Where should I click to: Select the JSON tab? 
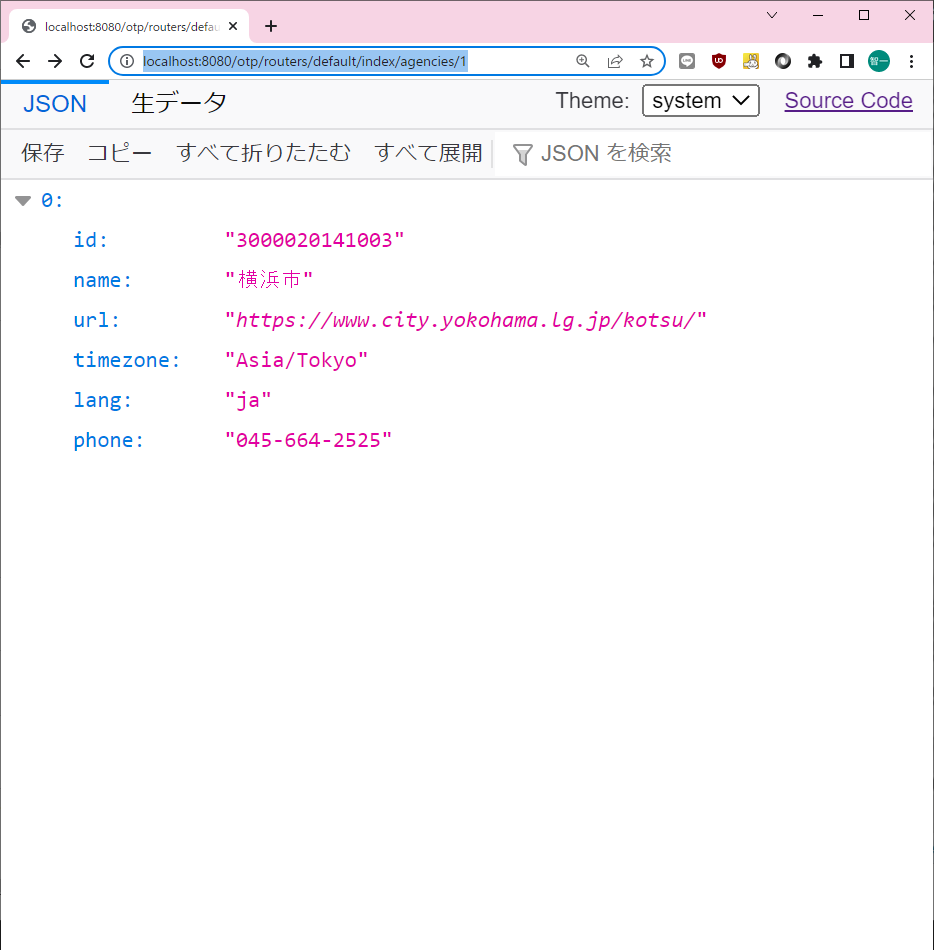point(55,103)
